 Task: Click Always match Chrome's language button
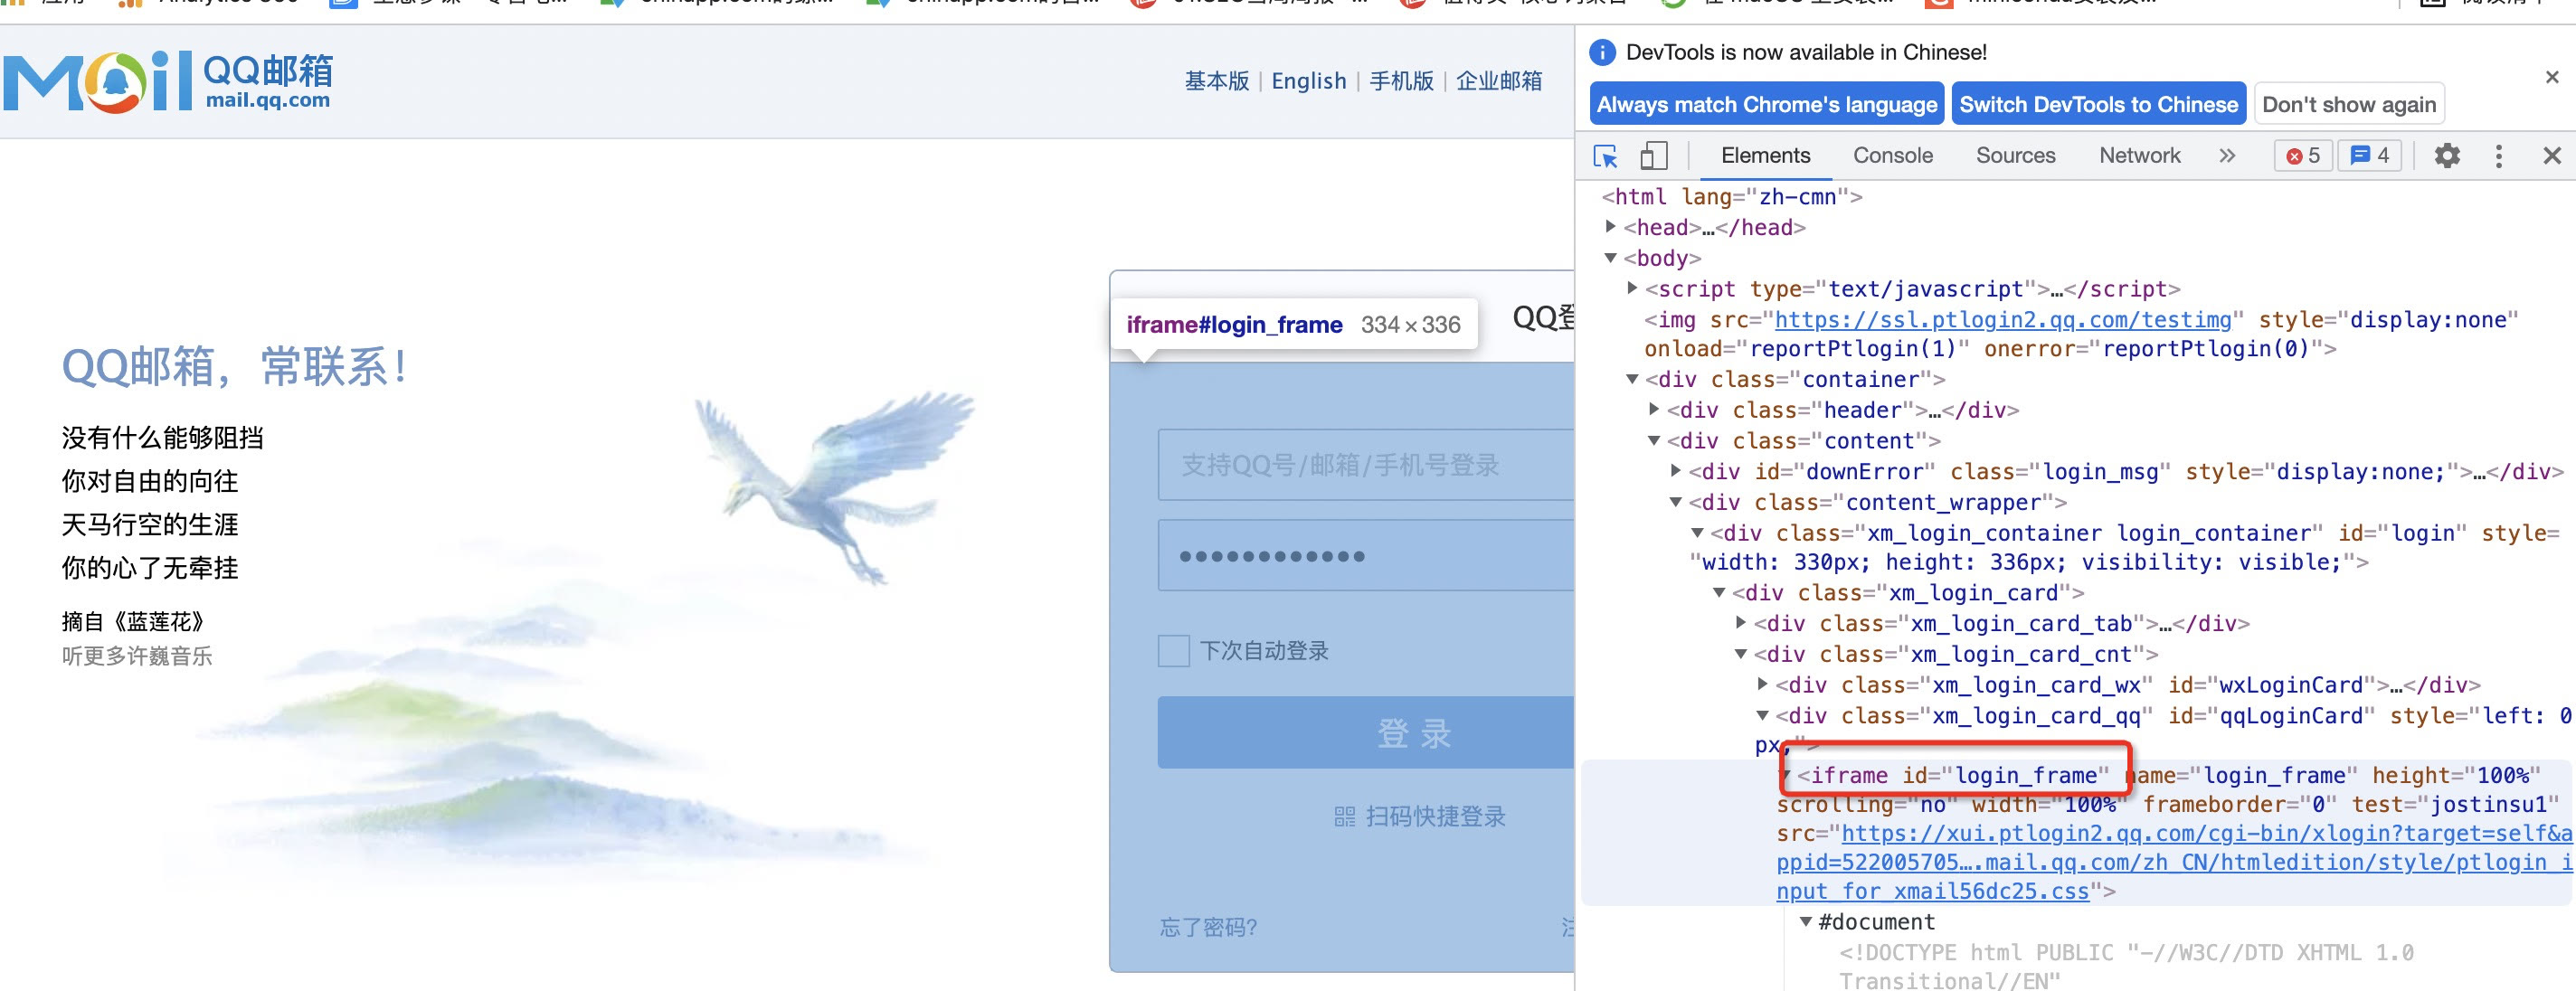[x=1766, y=104]
